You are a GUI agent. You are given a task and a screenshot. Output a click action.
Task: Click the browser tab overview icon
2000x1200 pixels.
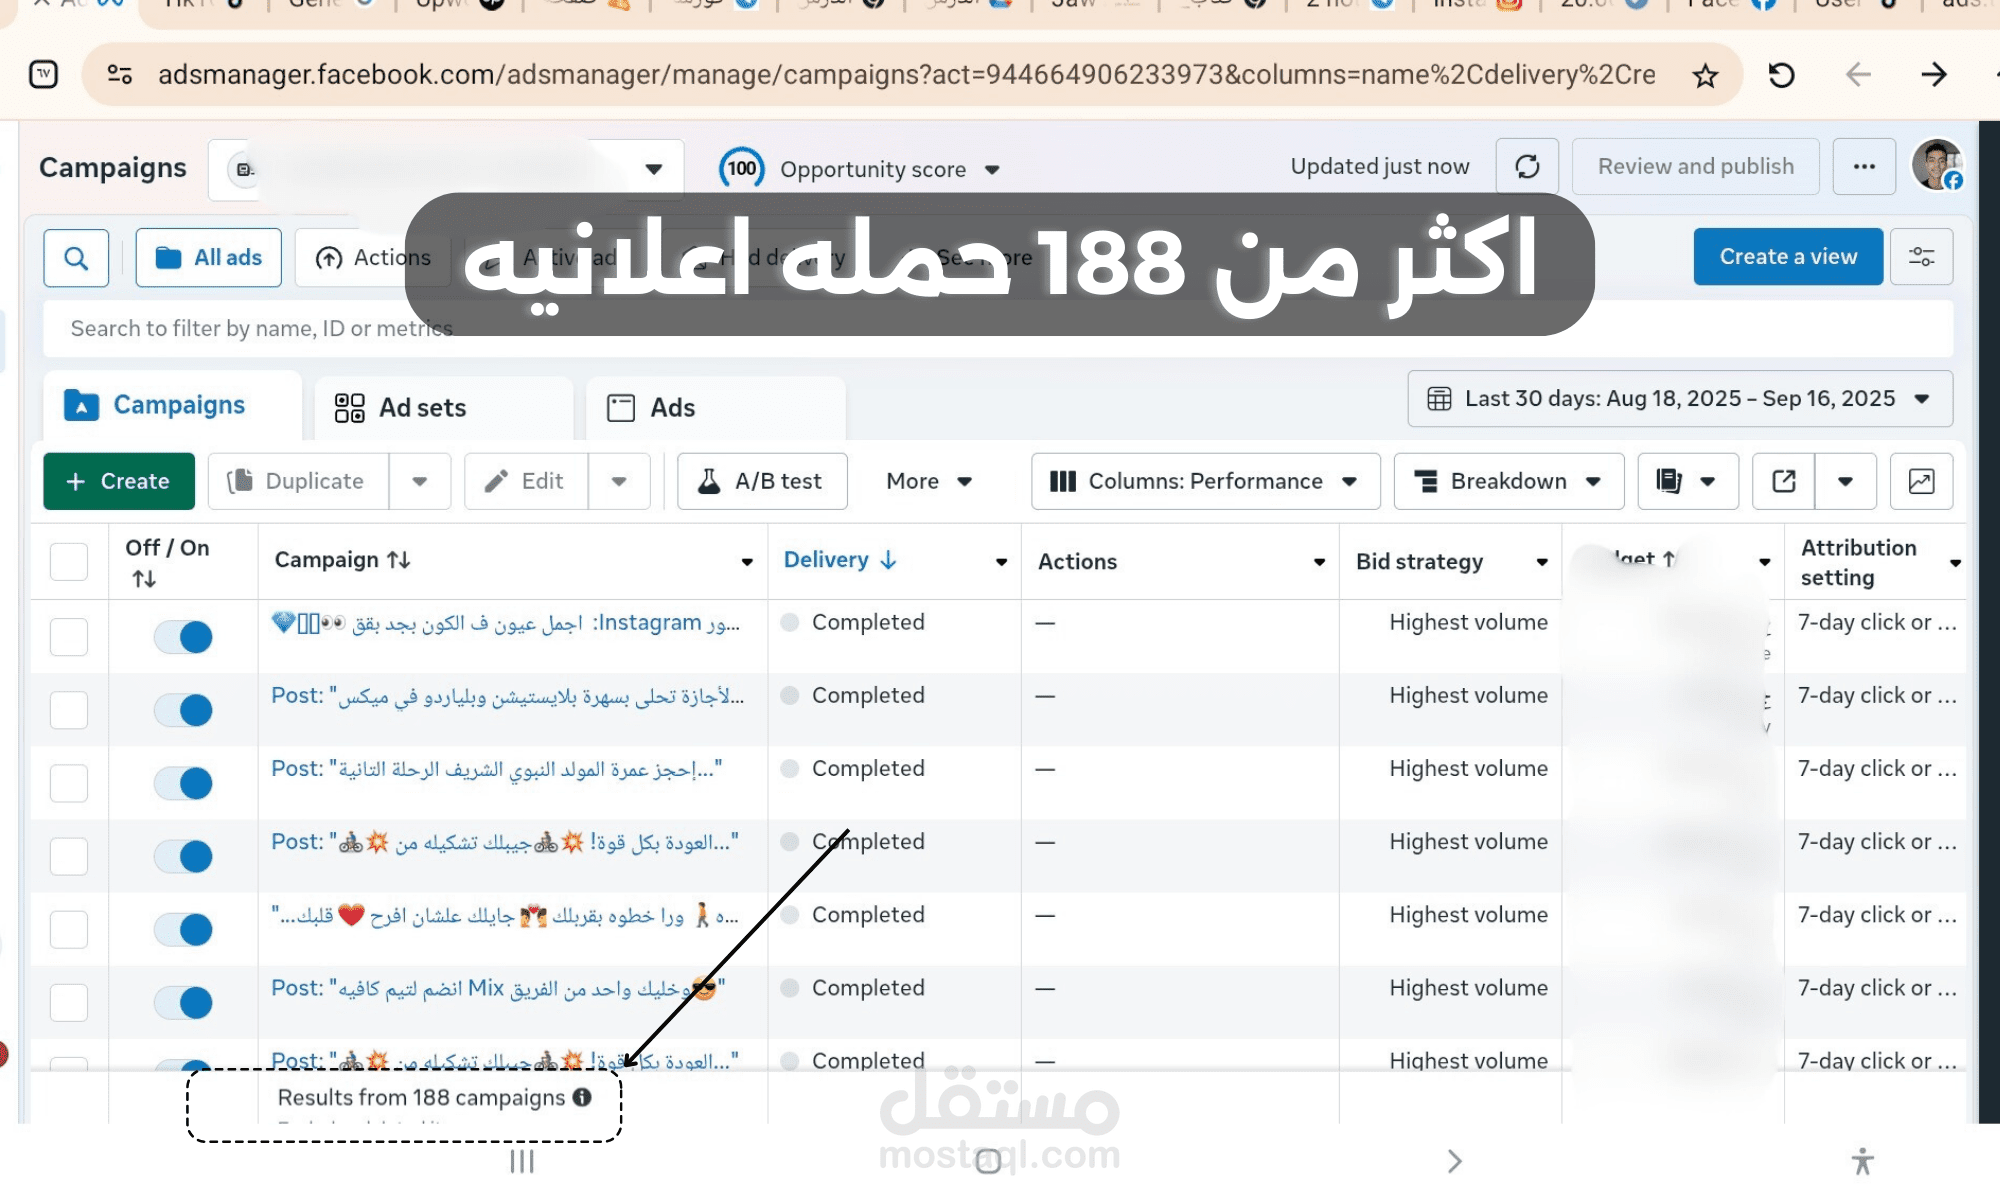coord(44,75)
